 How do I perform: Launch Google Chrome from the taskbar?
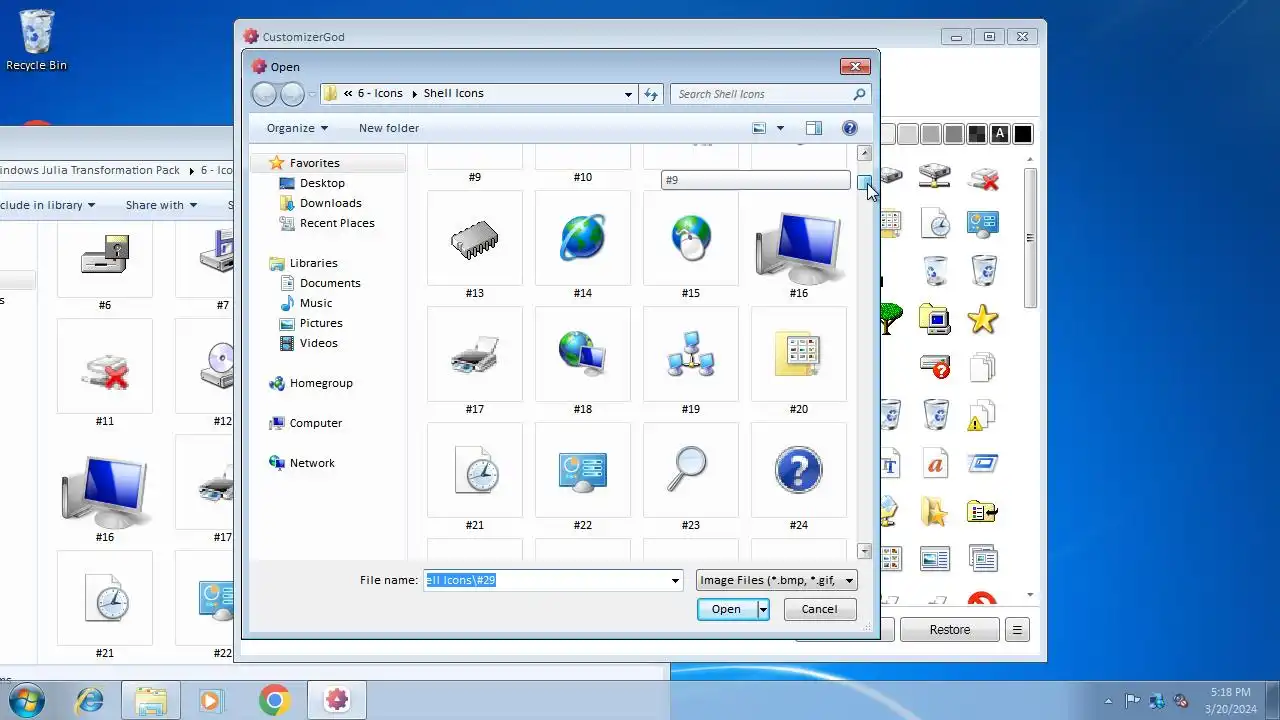[274, 700]
